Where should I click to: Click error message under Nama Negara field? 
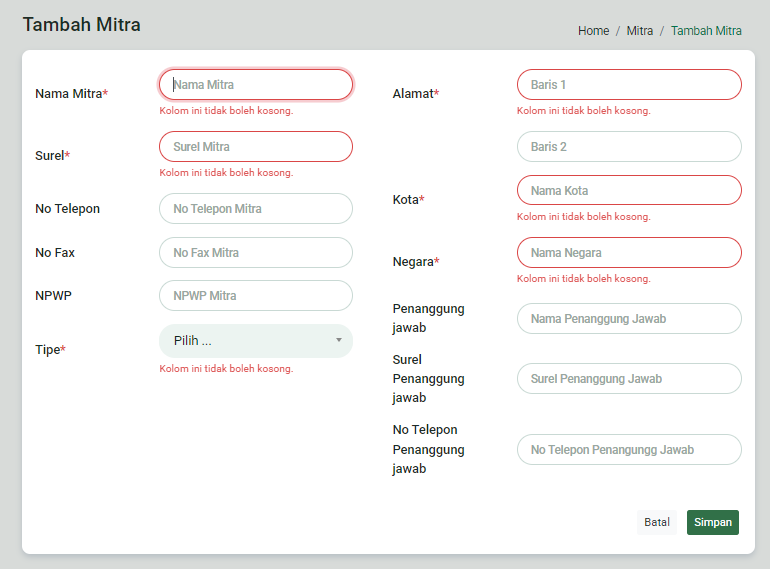point(584,279)
